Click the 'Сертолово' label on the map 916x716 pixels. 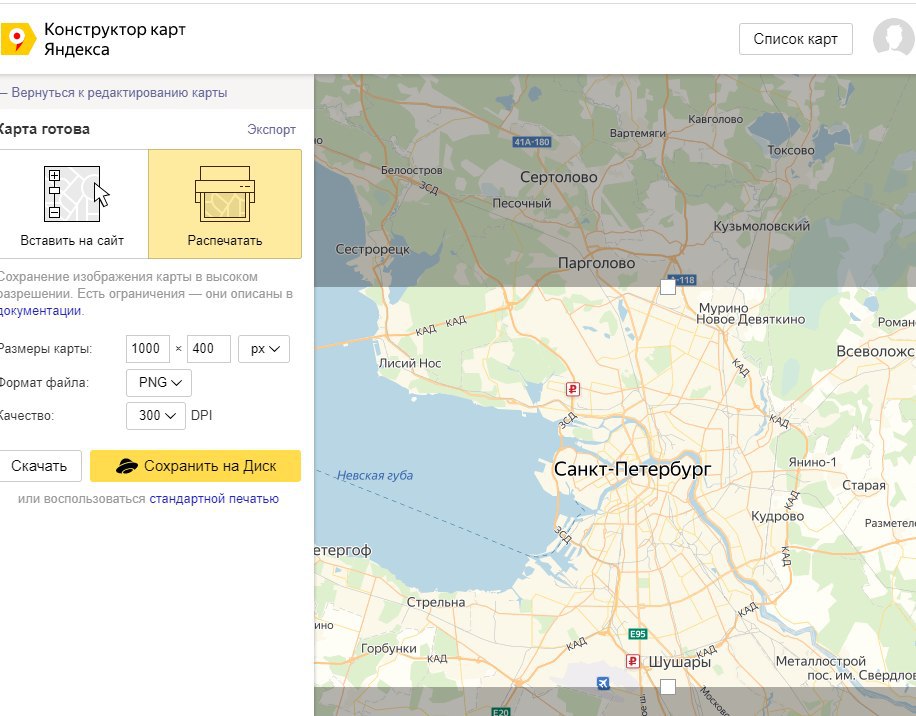(558, 177)
